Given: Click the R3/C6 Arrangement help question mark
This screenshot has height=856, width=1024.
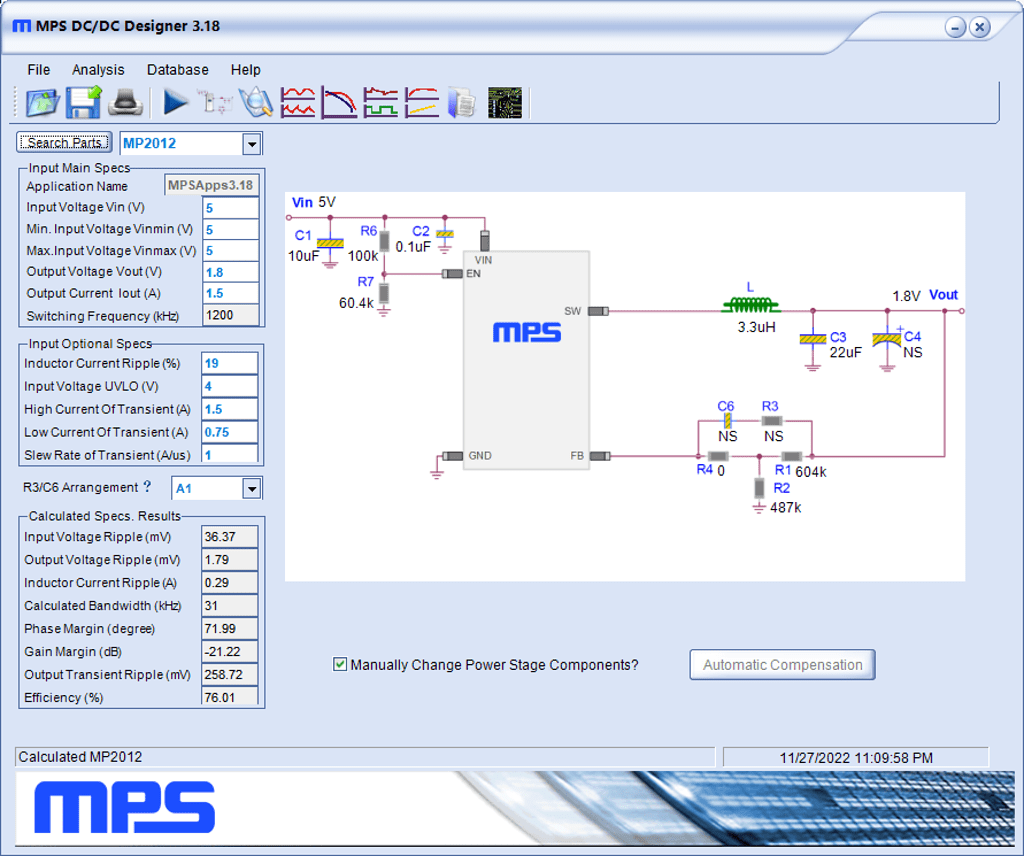Looking at the screenshot, I should [147, 487].
